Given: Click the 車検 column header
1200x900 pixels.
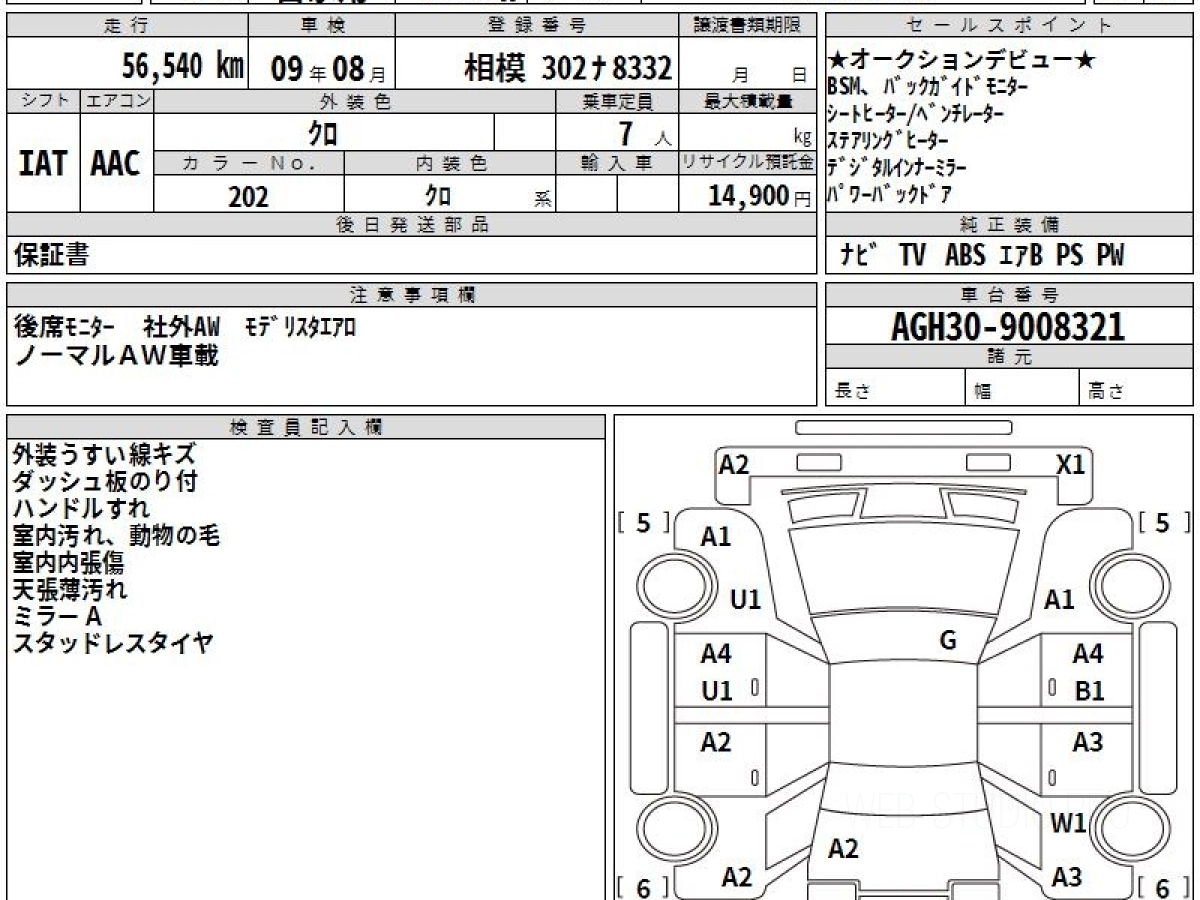Looking at the screenshot, I should 323,26.
